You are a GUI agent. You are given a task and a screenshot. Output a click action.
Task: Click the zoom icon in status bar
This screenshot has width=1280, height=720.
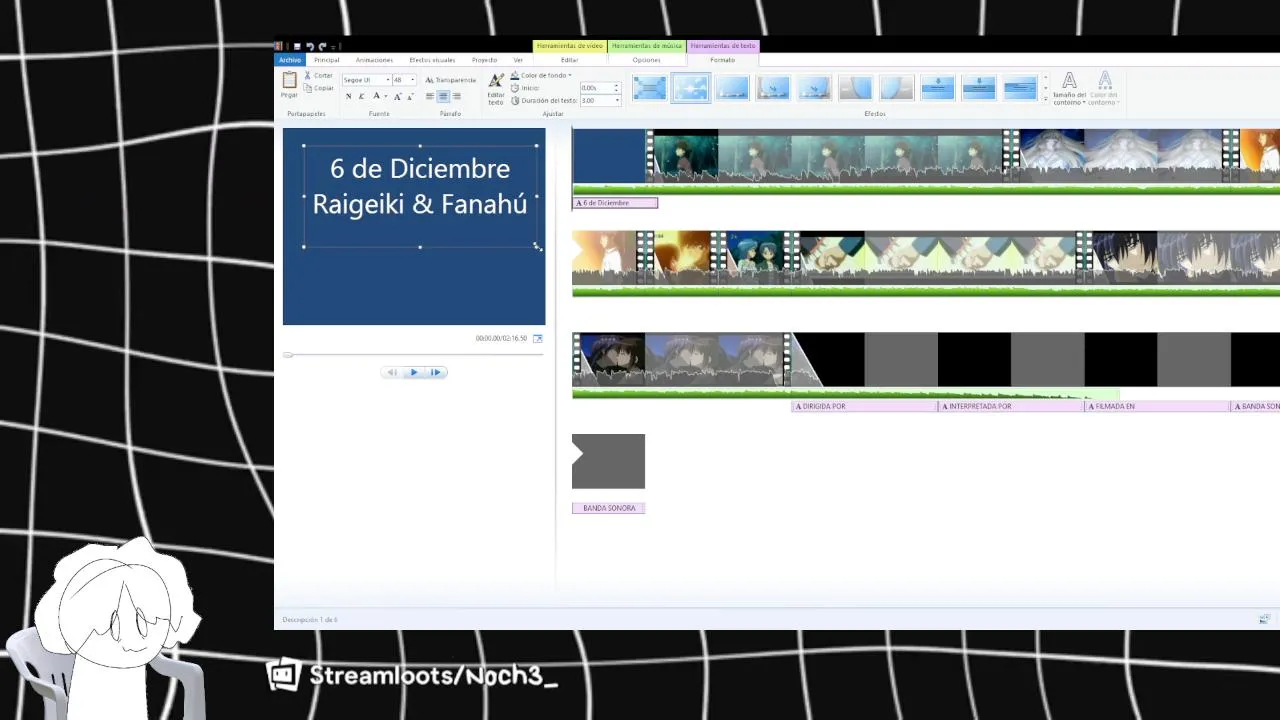pyautogui.click(x=1264, y=619)
